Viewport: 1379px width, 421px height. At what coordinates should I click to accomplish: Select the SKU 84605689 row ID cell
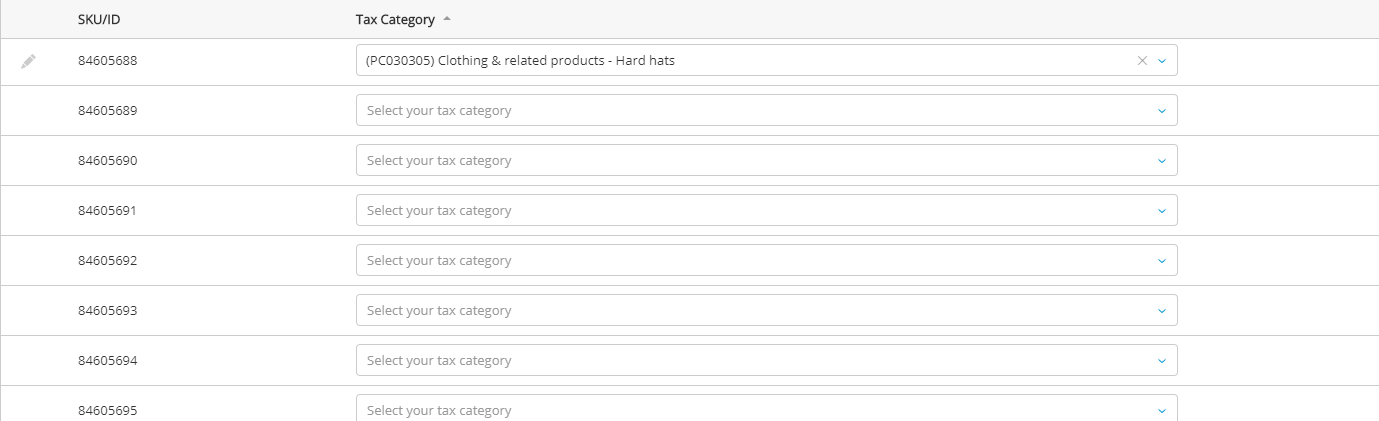click(107, 111)
